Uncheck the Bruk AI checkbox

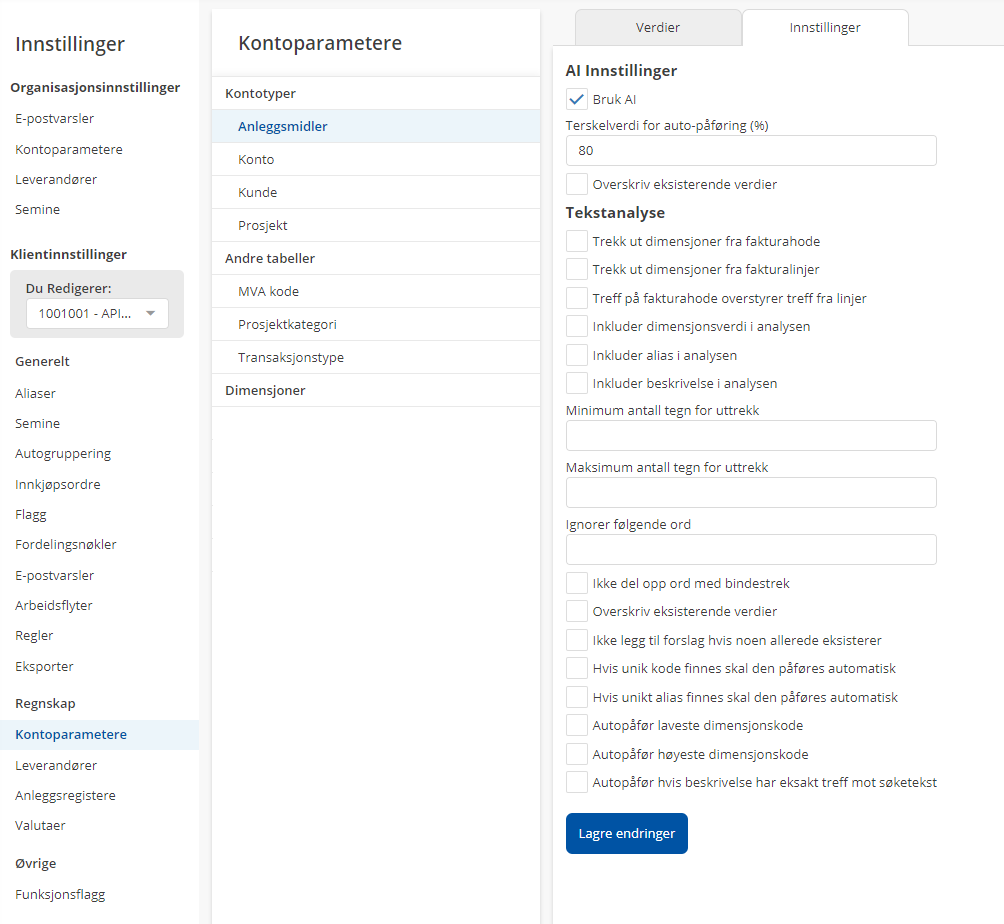(x=576, y=99)
